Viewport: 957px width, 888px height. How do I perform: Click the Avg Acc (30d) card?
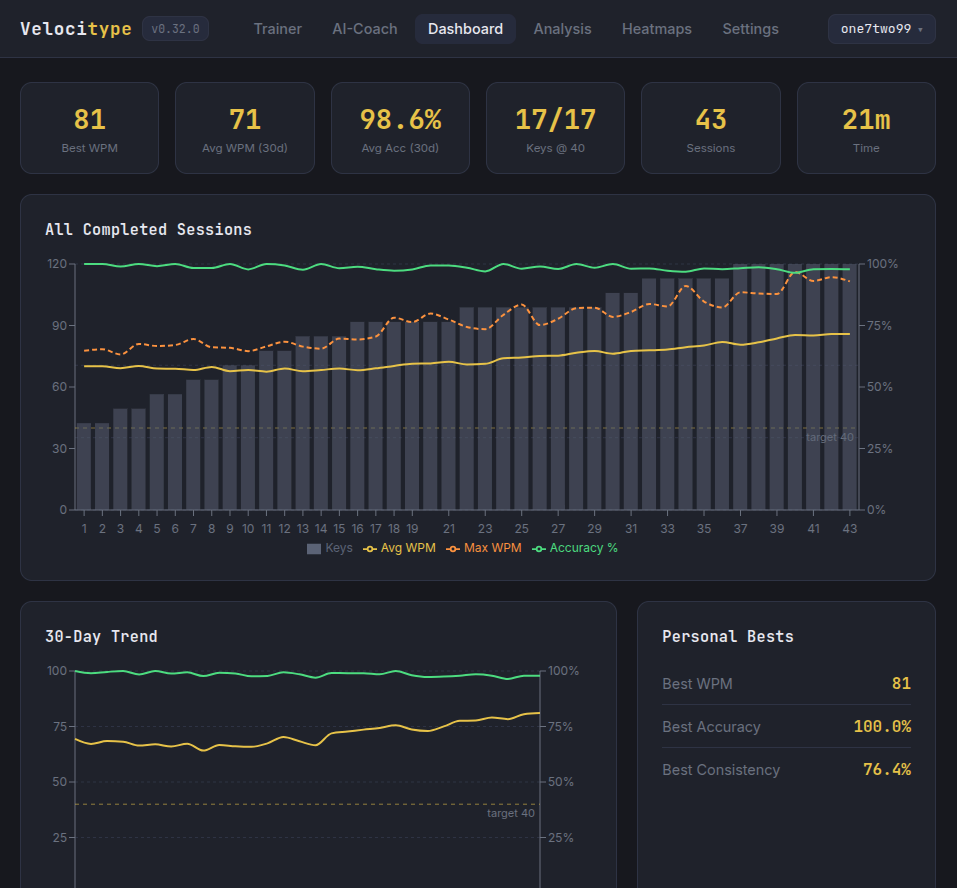click(400, 128)
